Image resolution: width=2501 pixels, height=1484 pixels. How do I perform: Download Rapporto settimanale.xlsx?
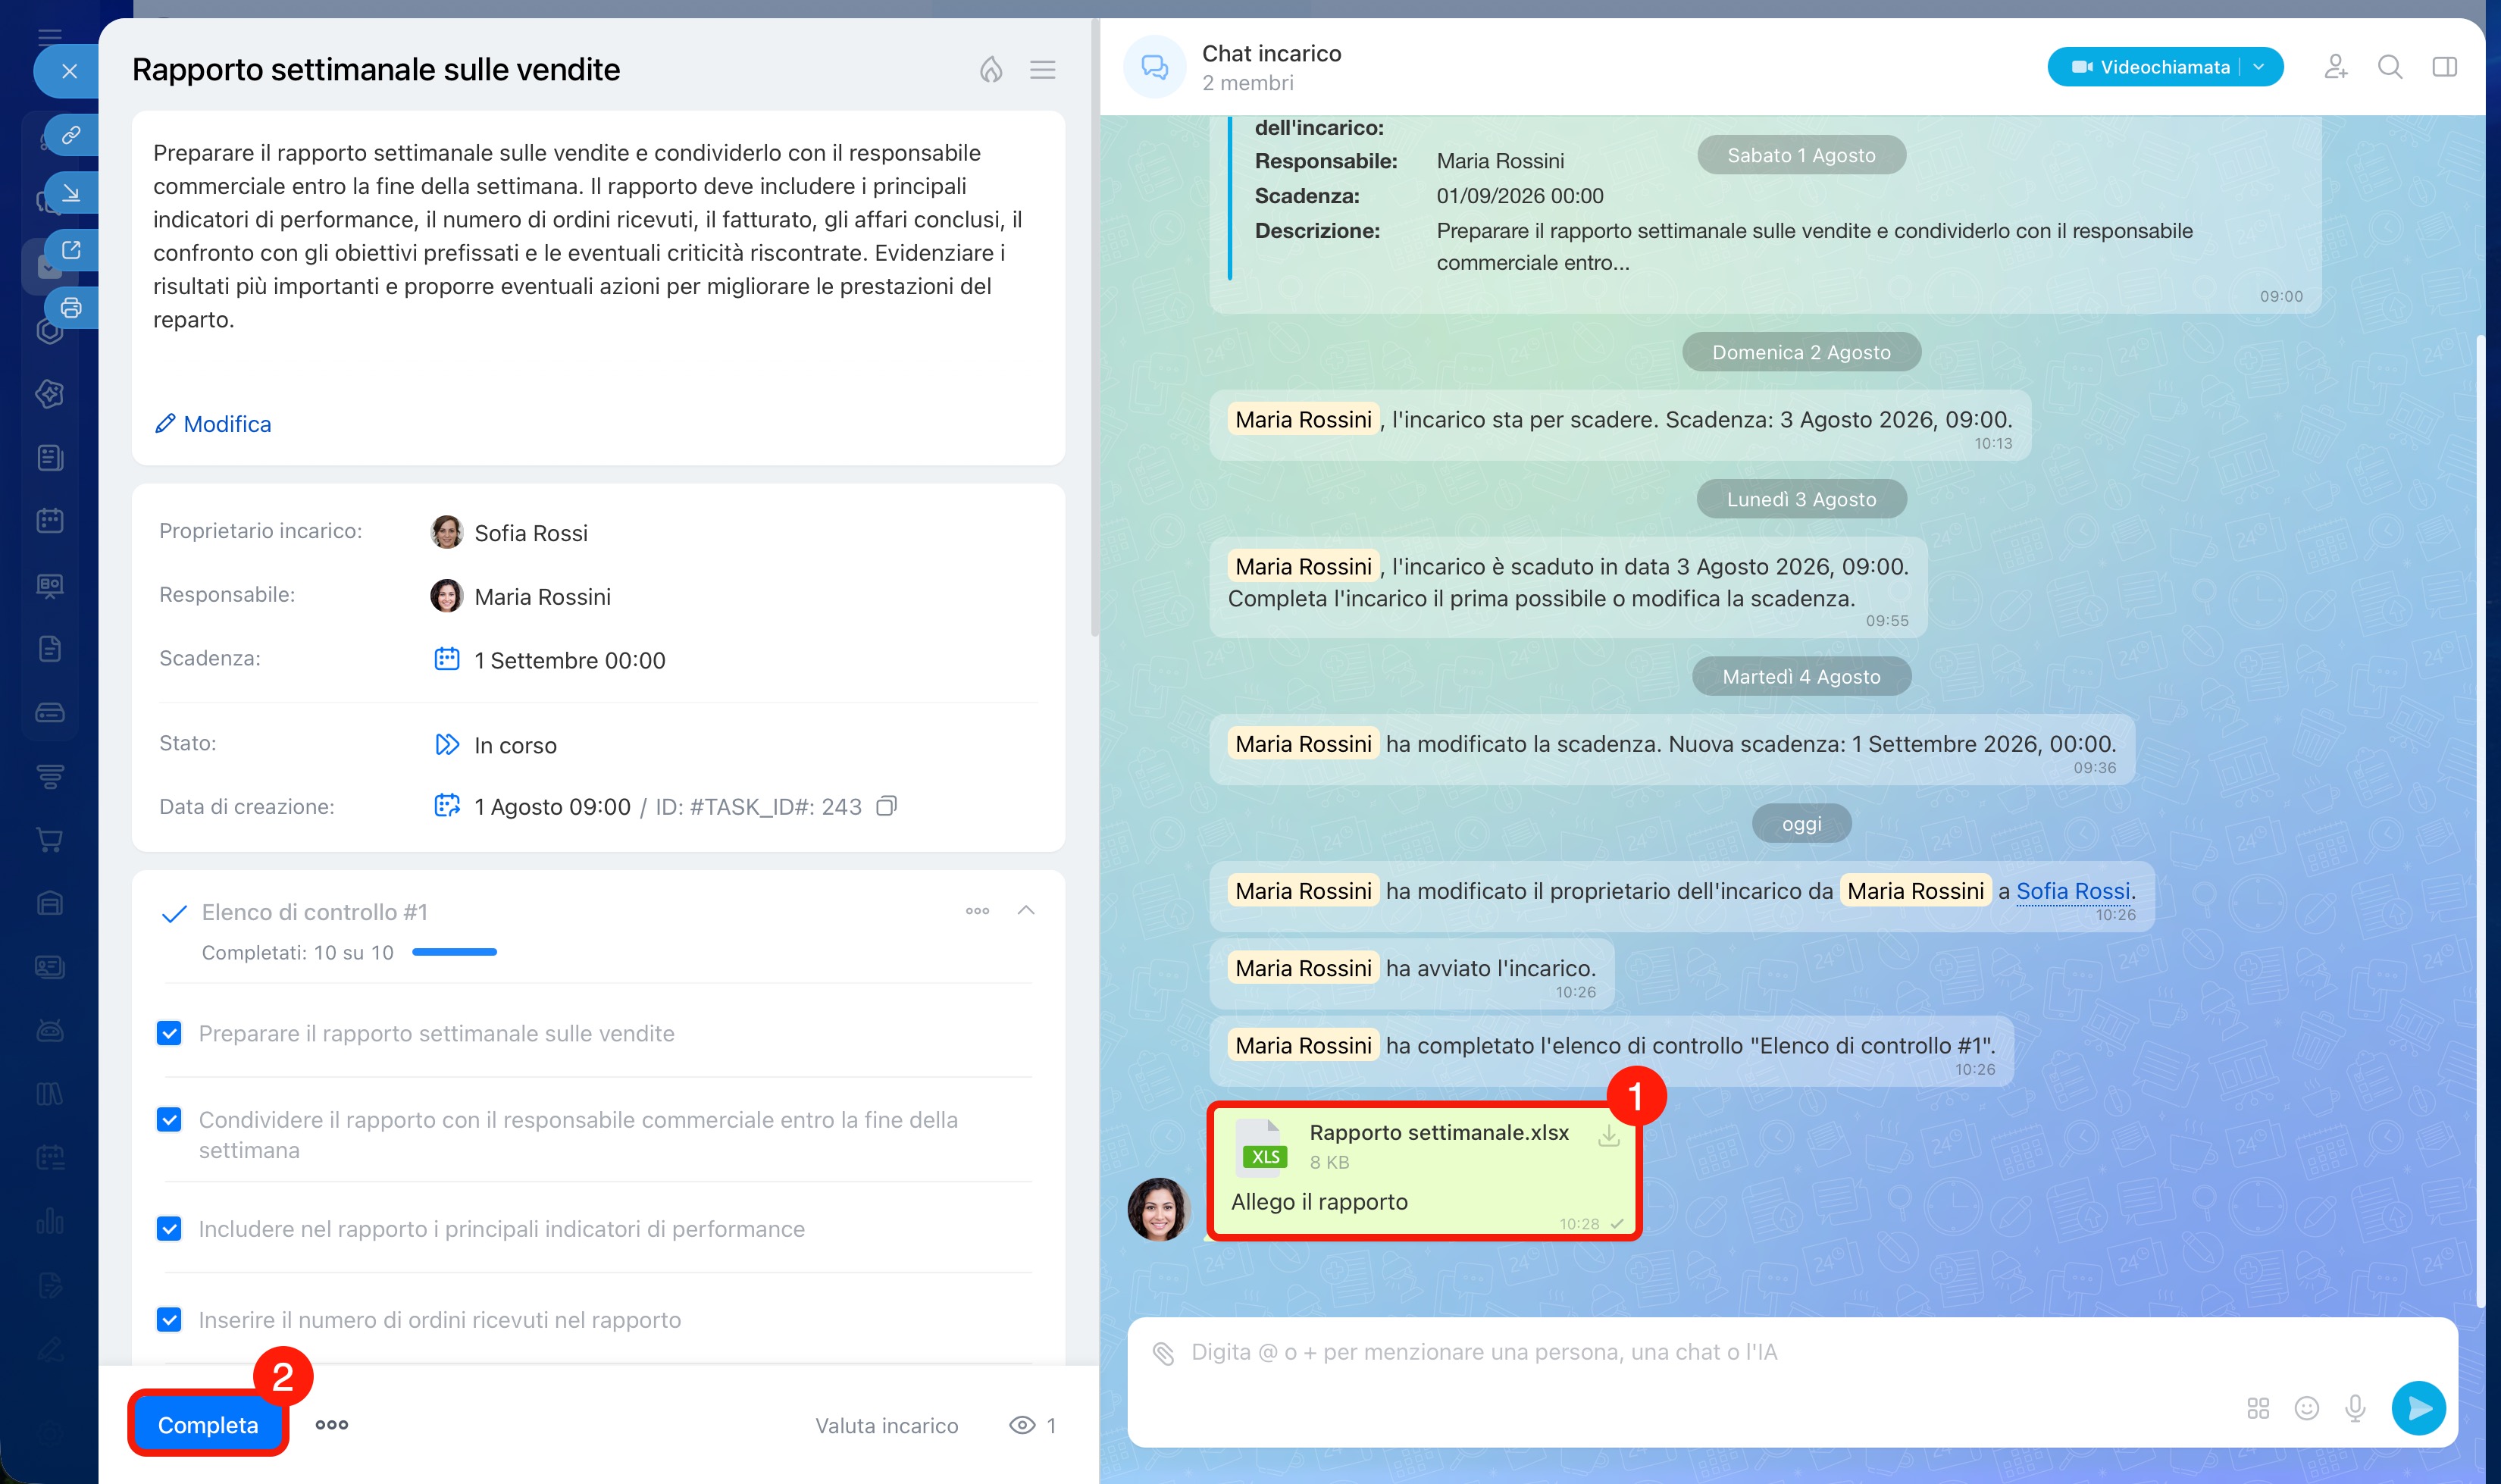[1608, 1136]
